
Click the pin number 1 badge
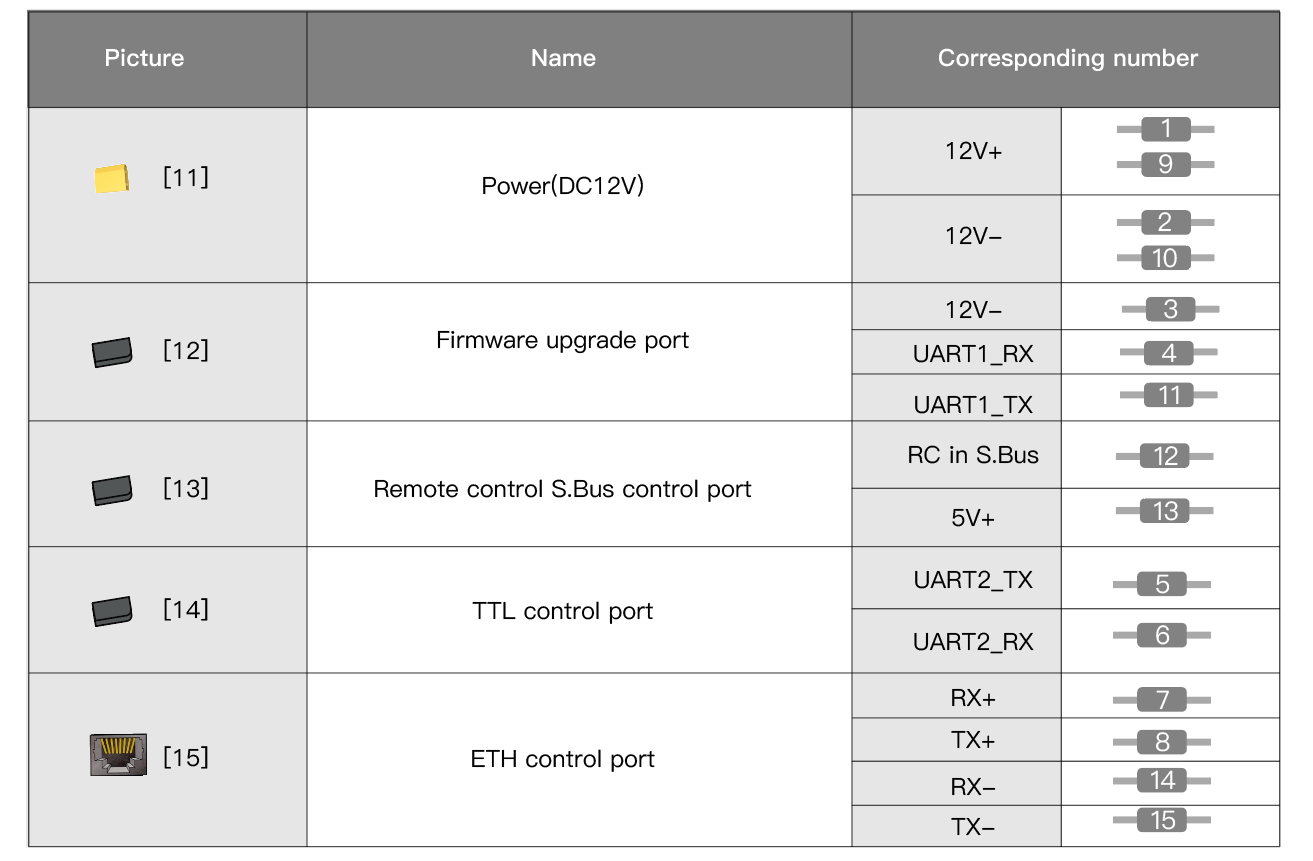[x=1165, y=129]
